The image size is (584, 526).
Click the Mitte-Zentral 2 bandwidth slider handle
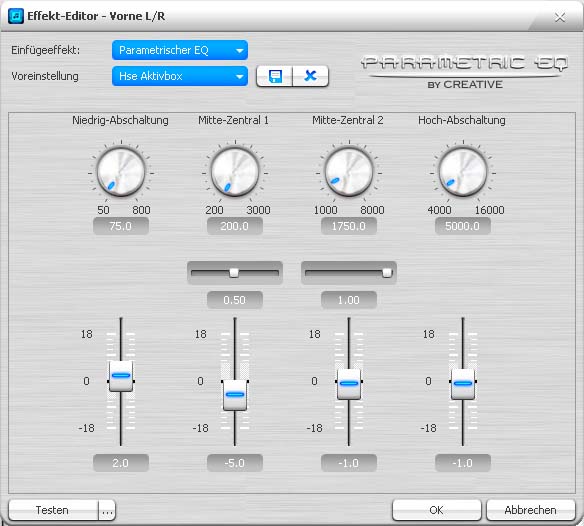tap(387, 273)
